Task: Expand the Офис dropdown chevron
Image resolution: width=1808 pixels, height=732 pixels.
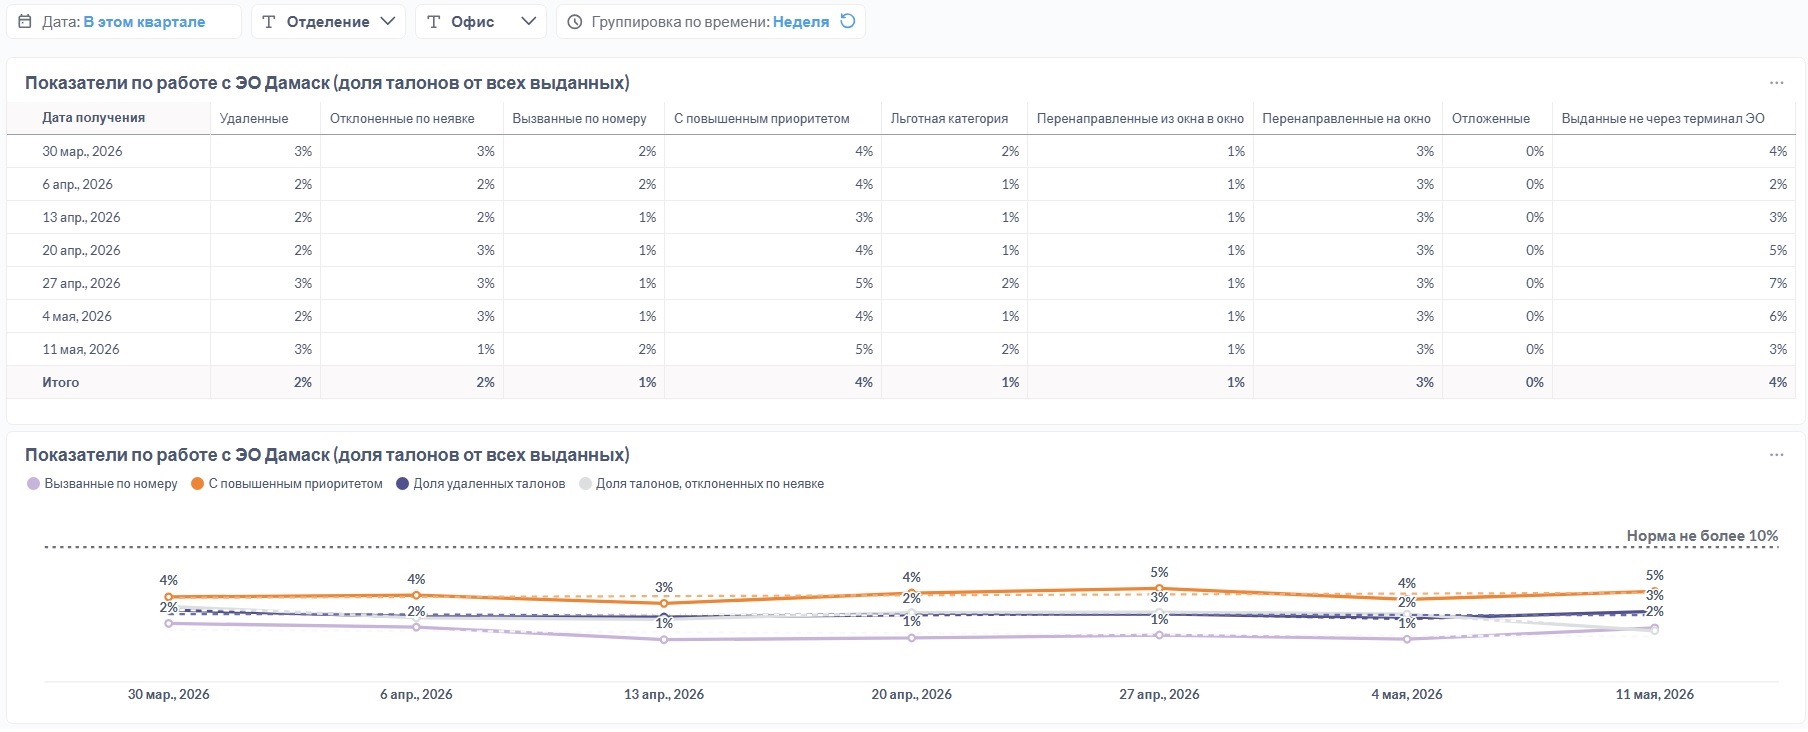Action: (529, 21)
